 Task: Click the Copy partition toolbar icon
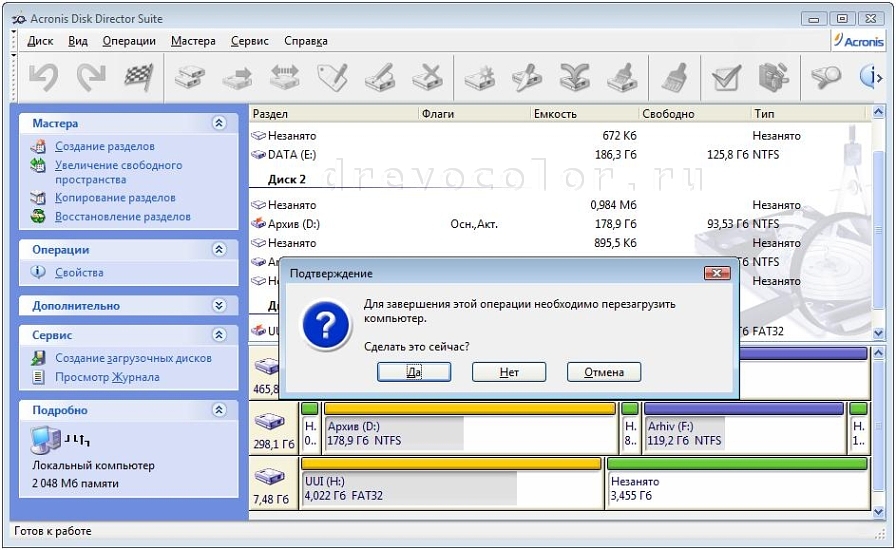pos(190,77)
